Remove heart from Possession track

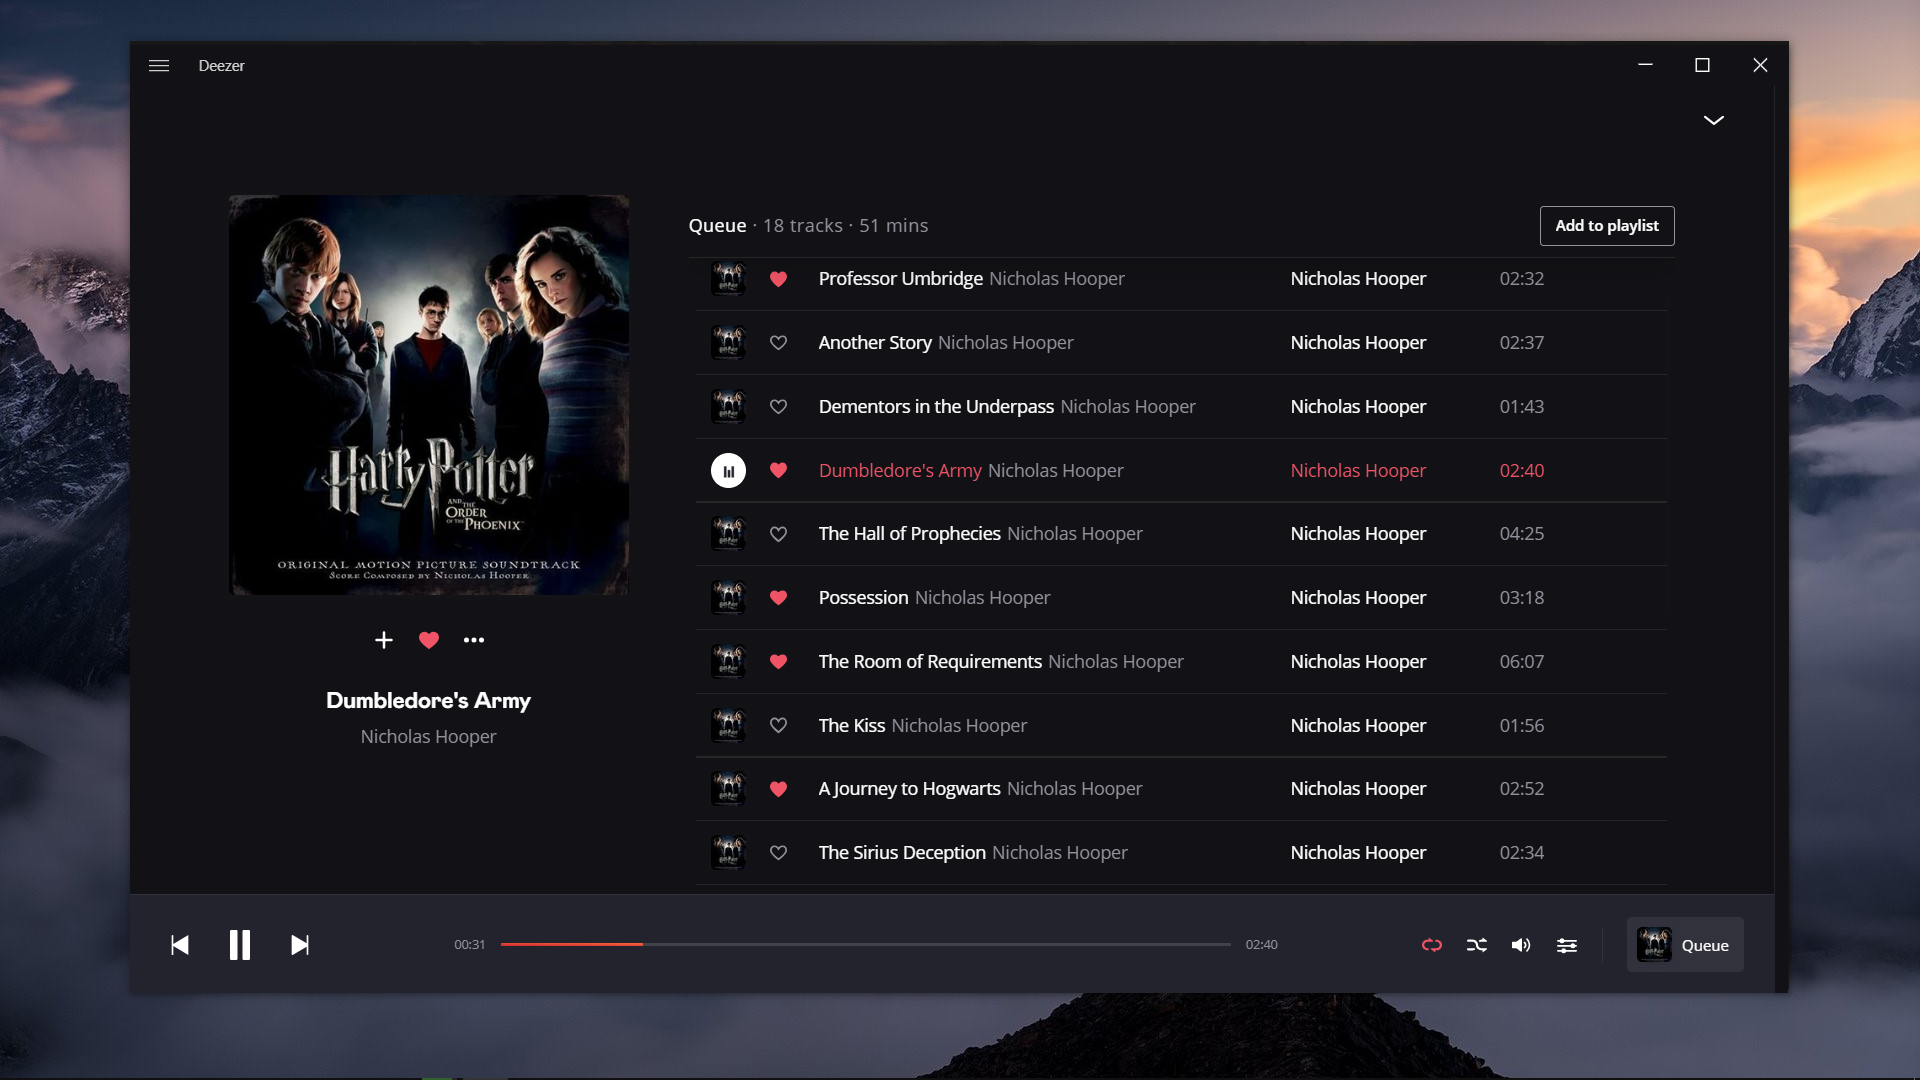(x=778, y=598)
